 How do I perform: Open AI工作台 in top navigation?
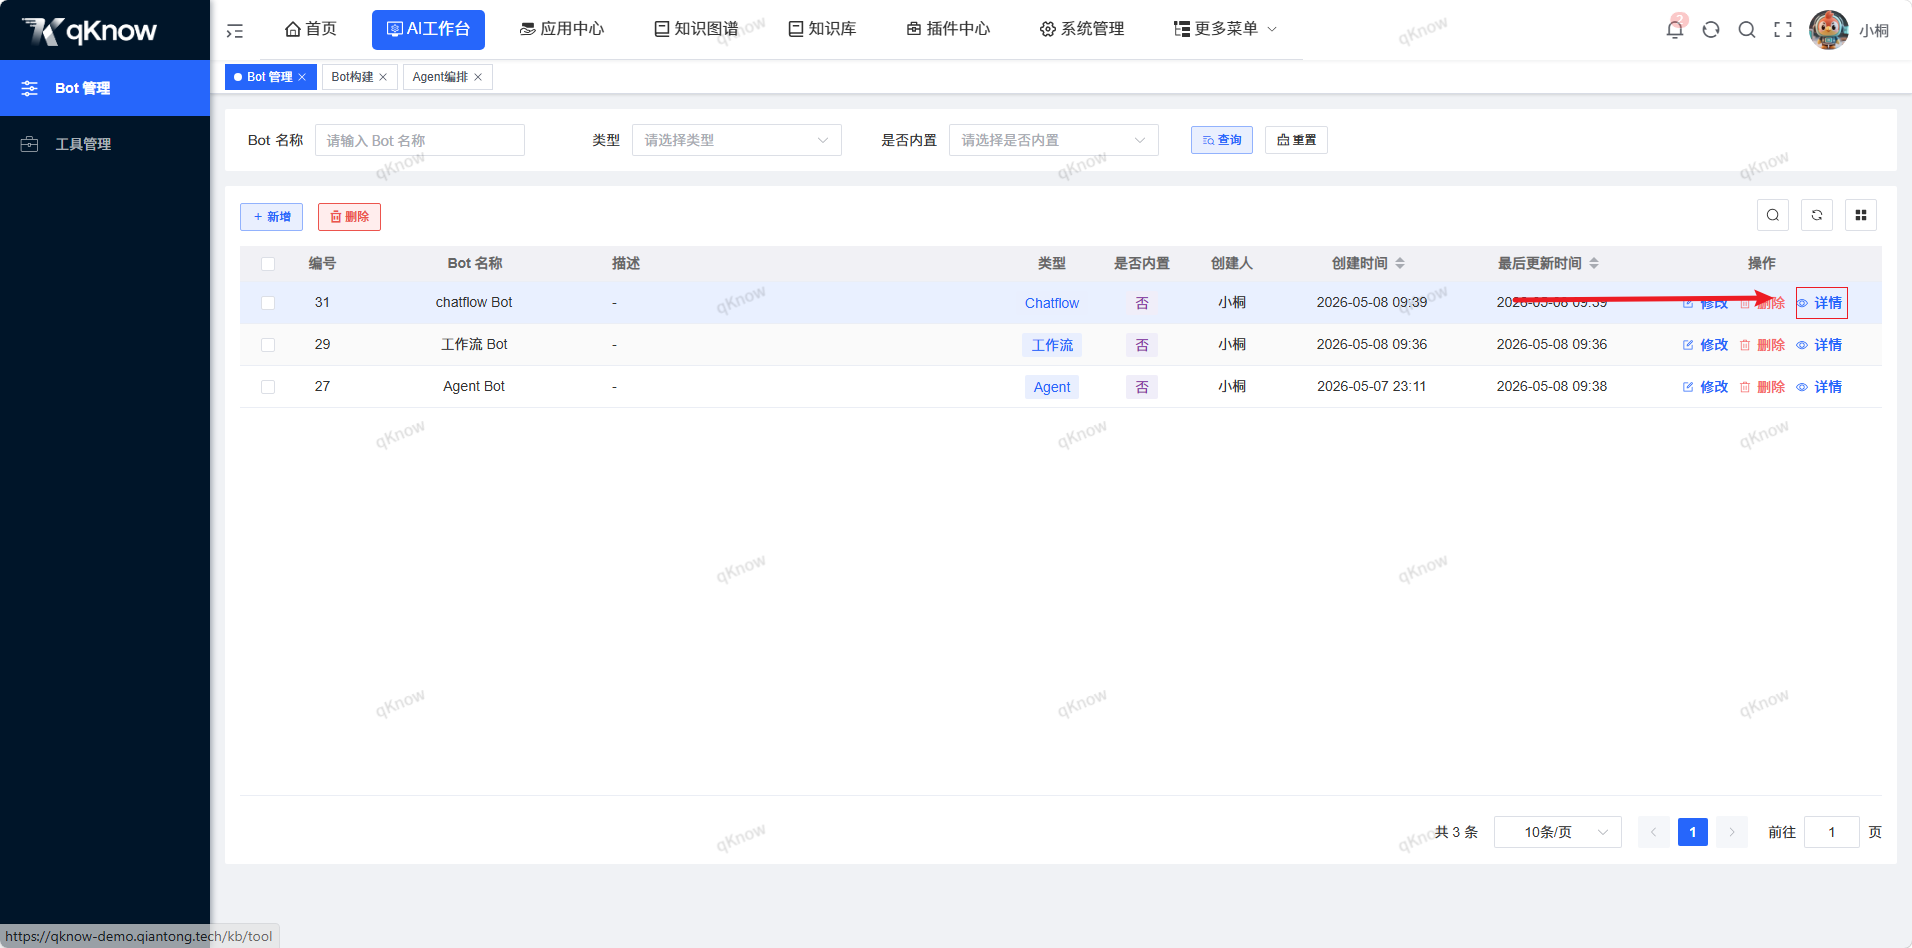coord(428,29)
